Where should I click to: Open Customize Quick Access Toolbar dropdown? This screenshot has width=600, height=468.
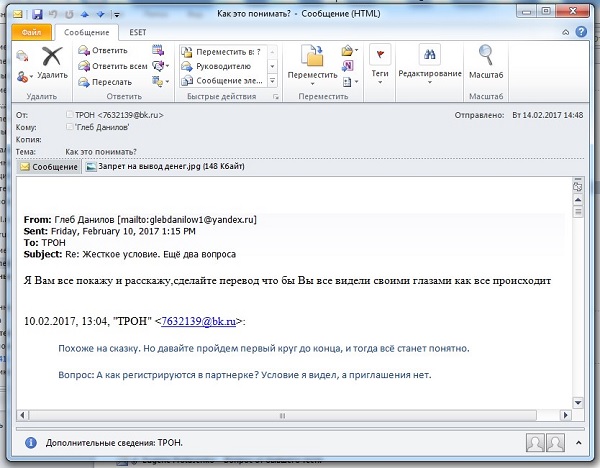click(x=117, y=15)
